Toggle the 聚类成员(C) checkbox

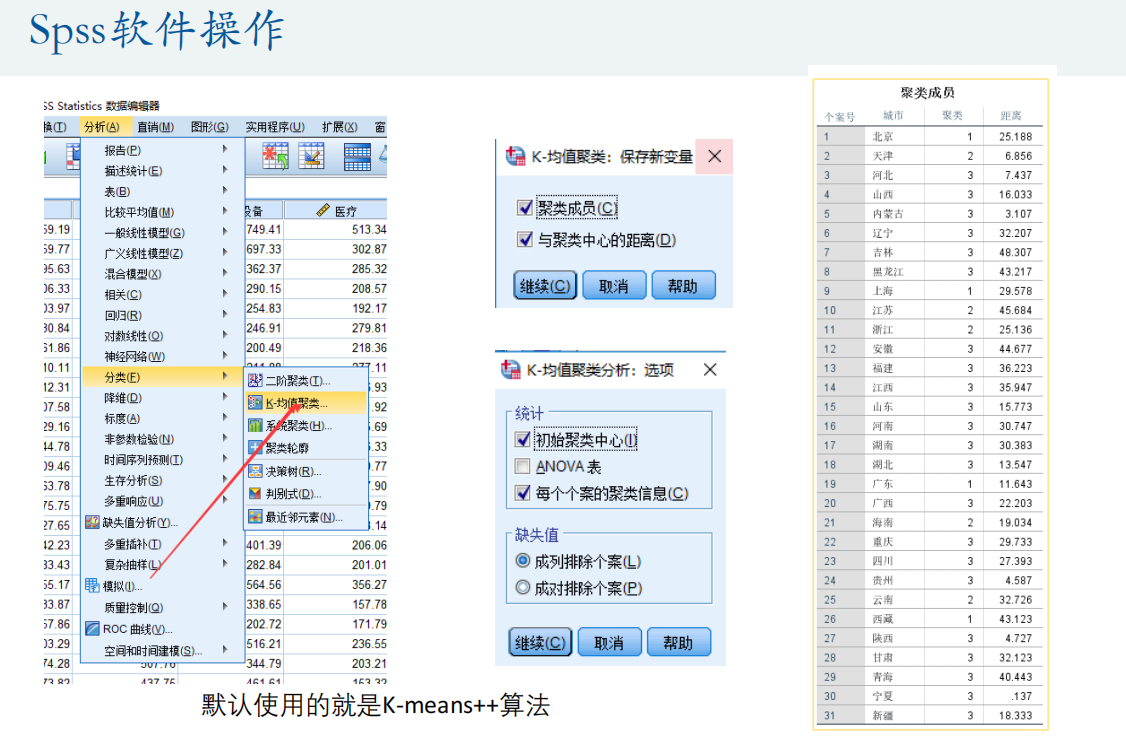pyautogui.click(x=525, y=208)
